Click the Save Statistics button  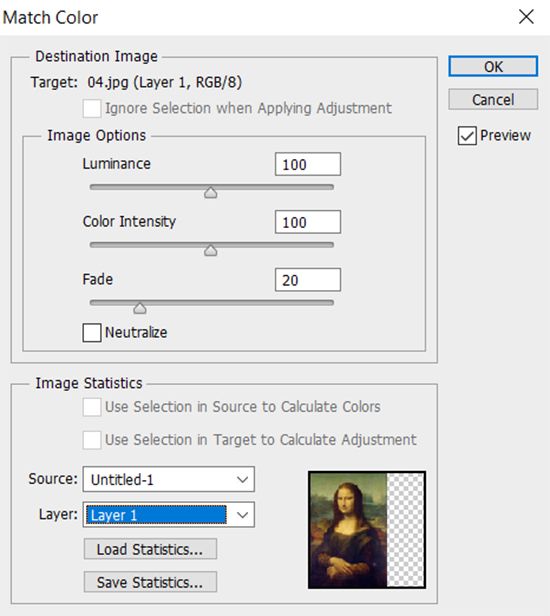[x=150, y=582]
